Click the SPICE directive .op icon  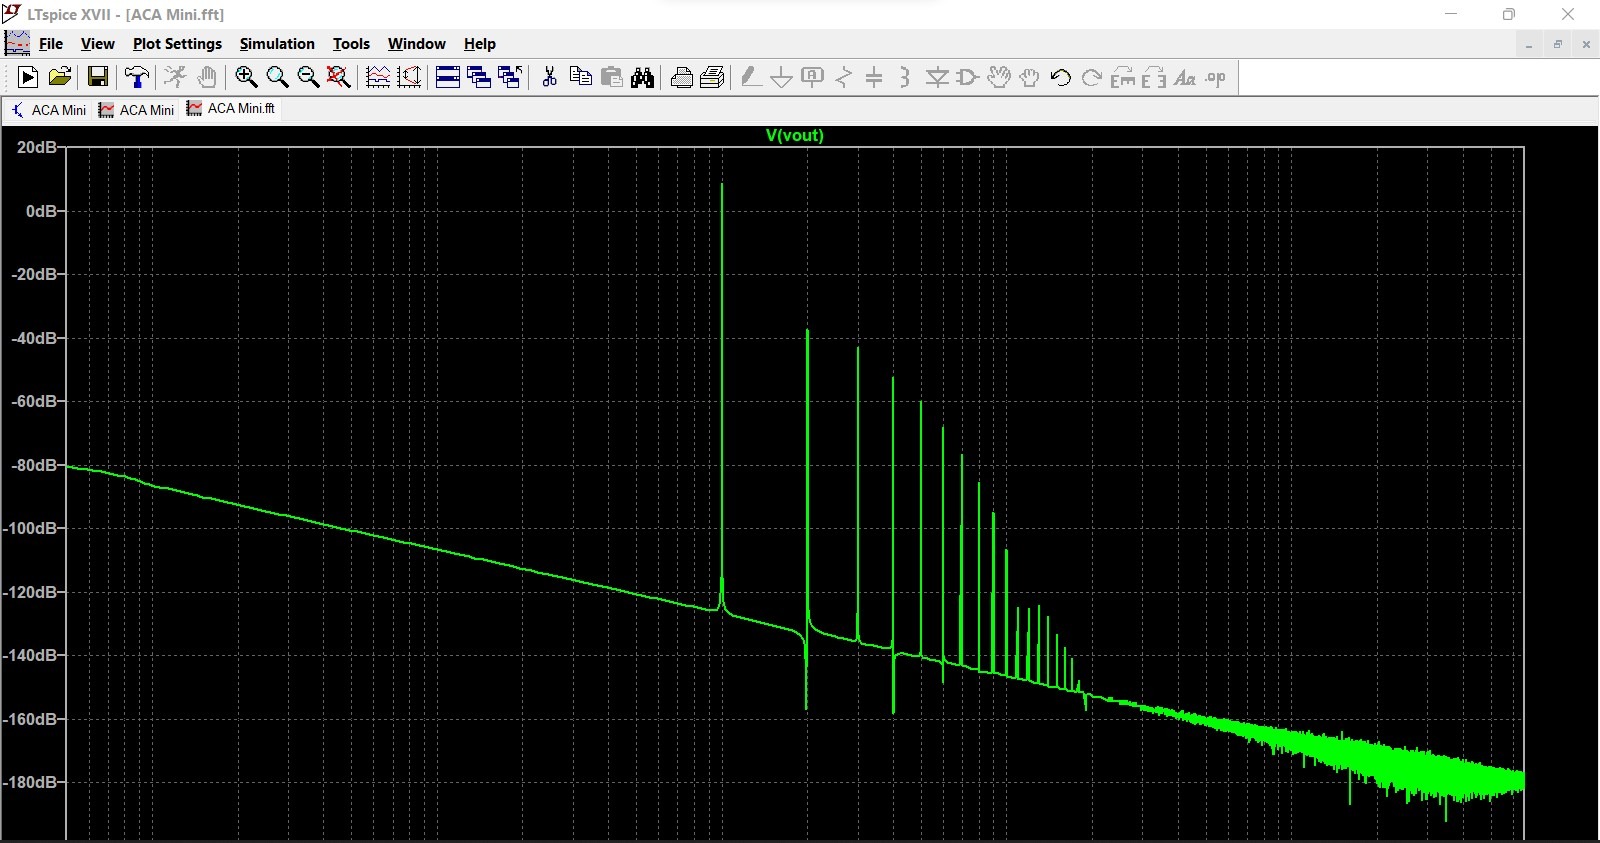click(x=1216, y=77)
